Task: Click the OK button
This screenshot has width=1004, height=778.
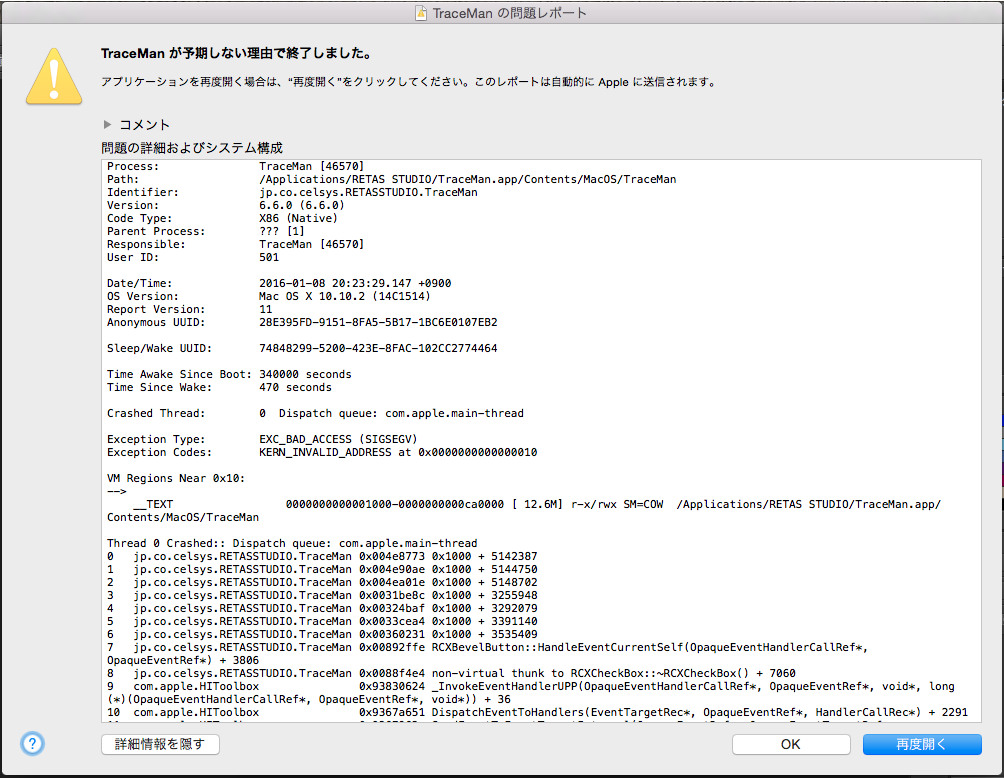Action: click(x=791, y=744)
